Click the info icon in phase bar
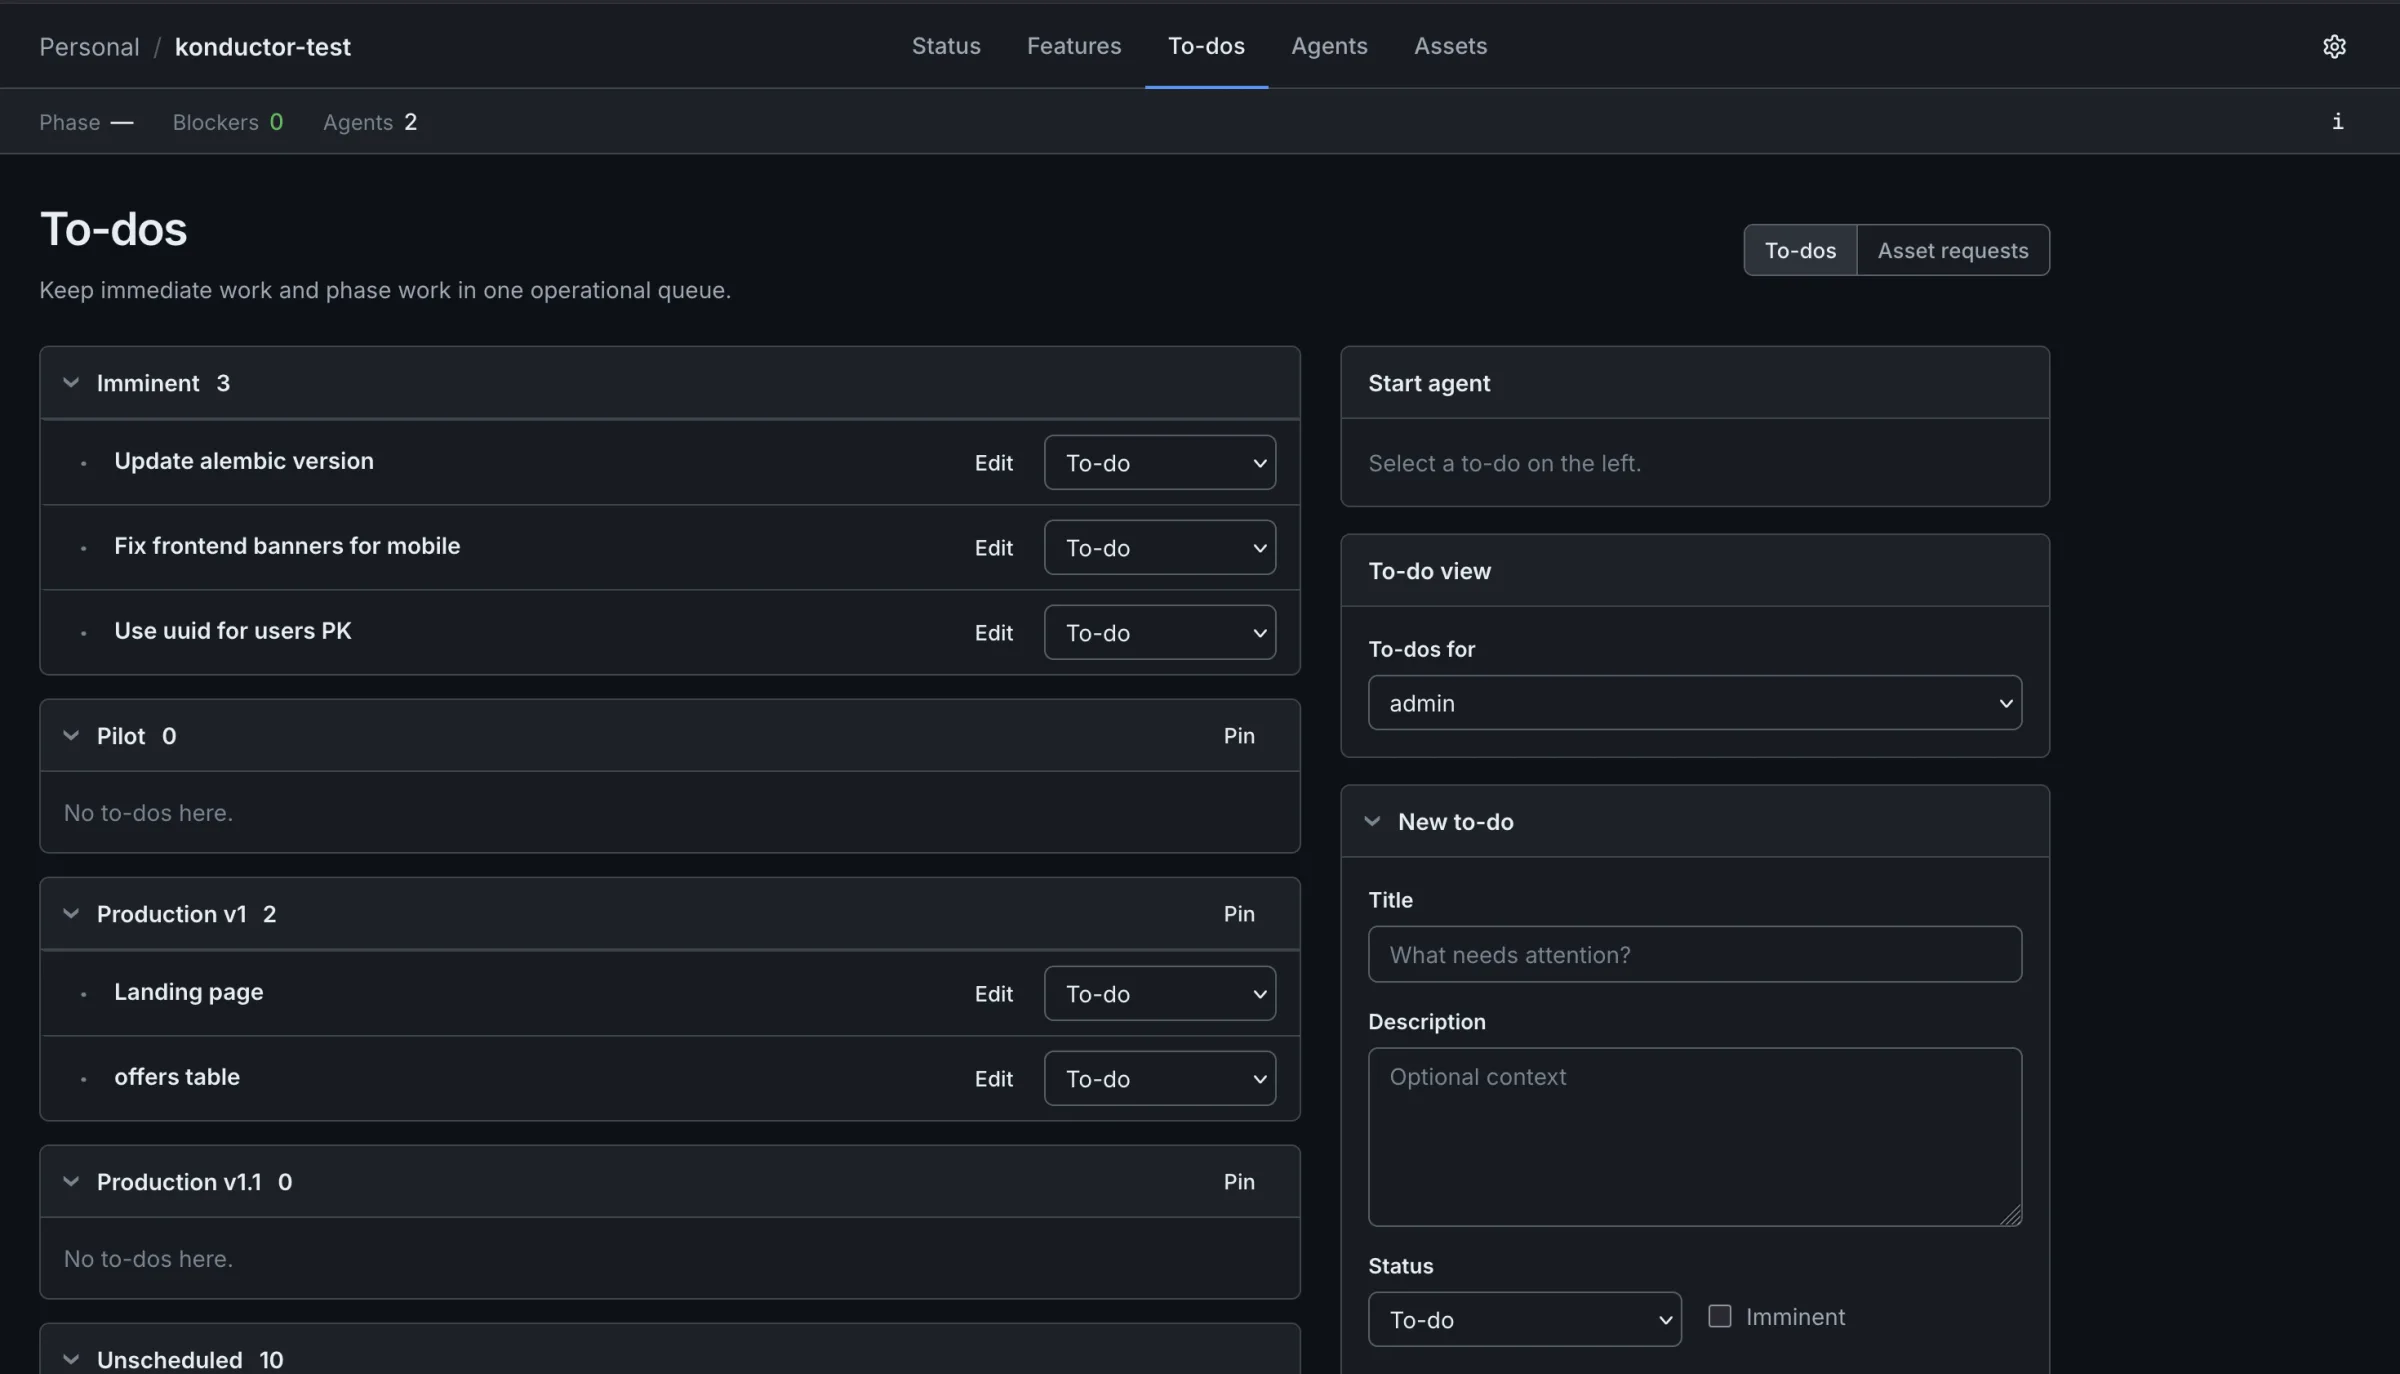Viewport: 2400px width, 1374px height. click(x=2337, y=121)
